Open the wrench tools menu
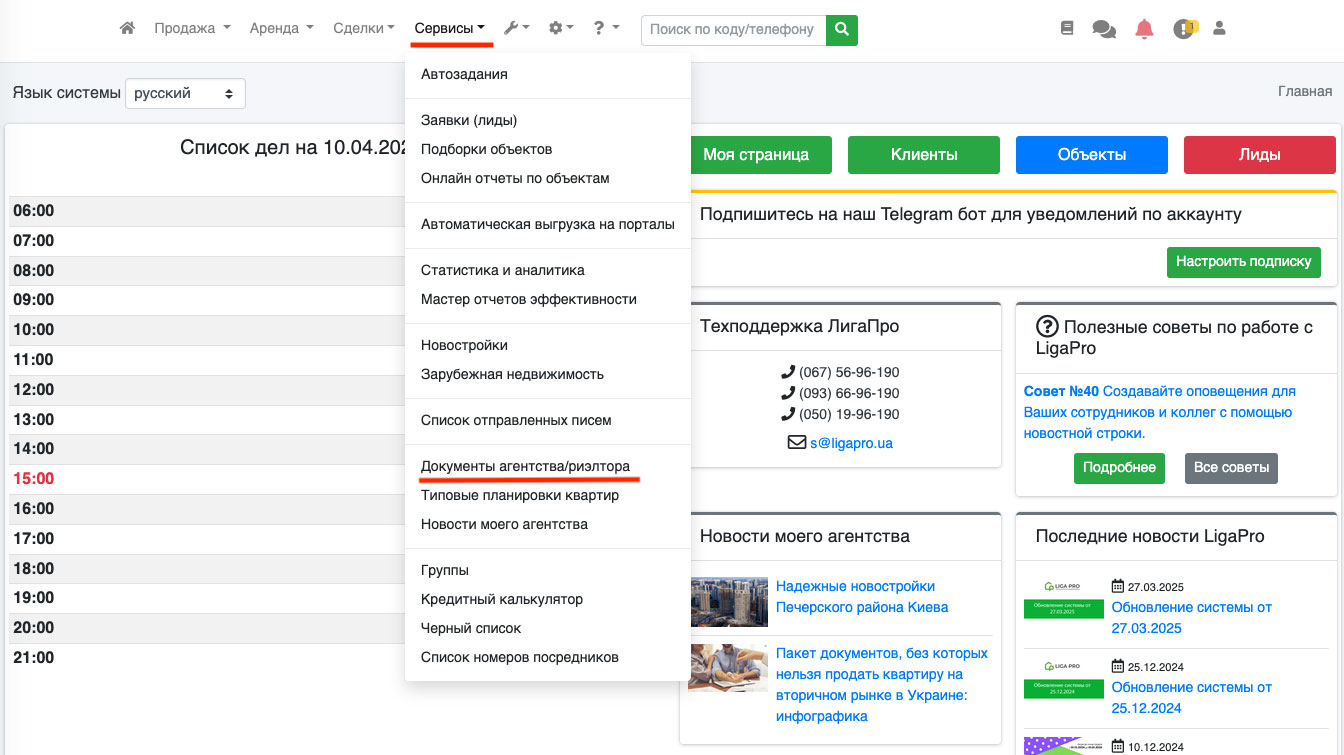The image size is (1344, 755). coord(516,29)
